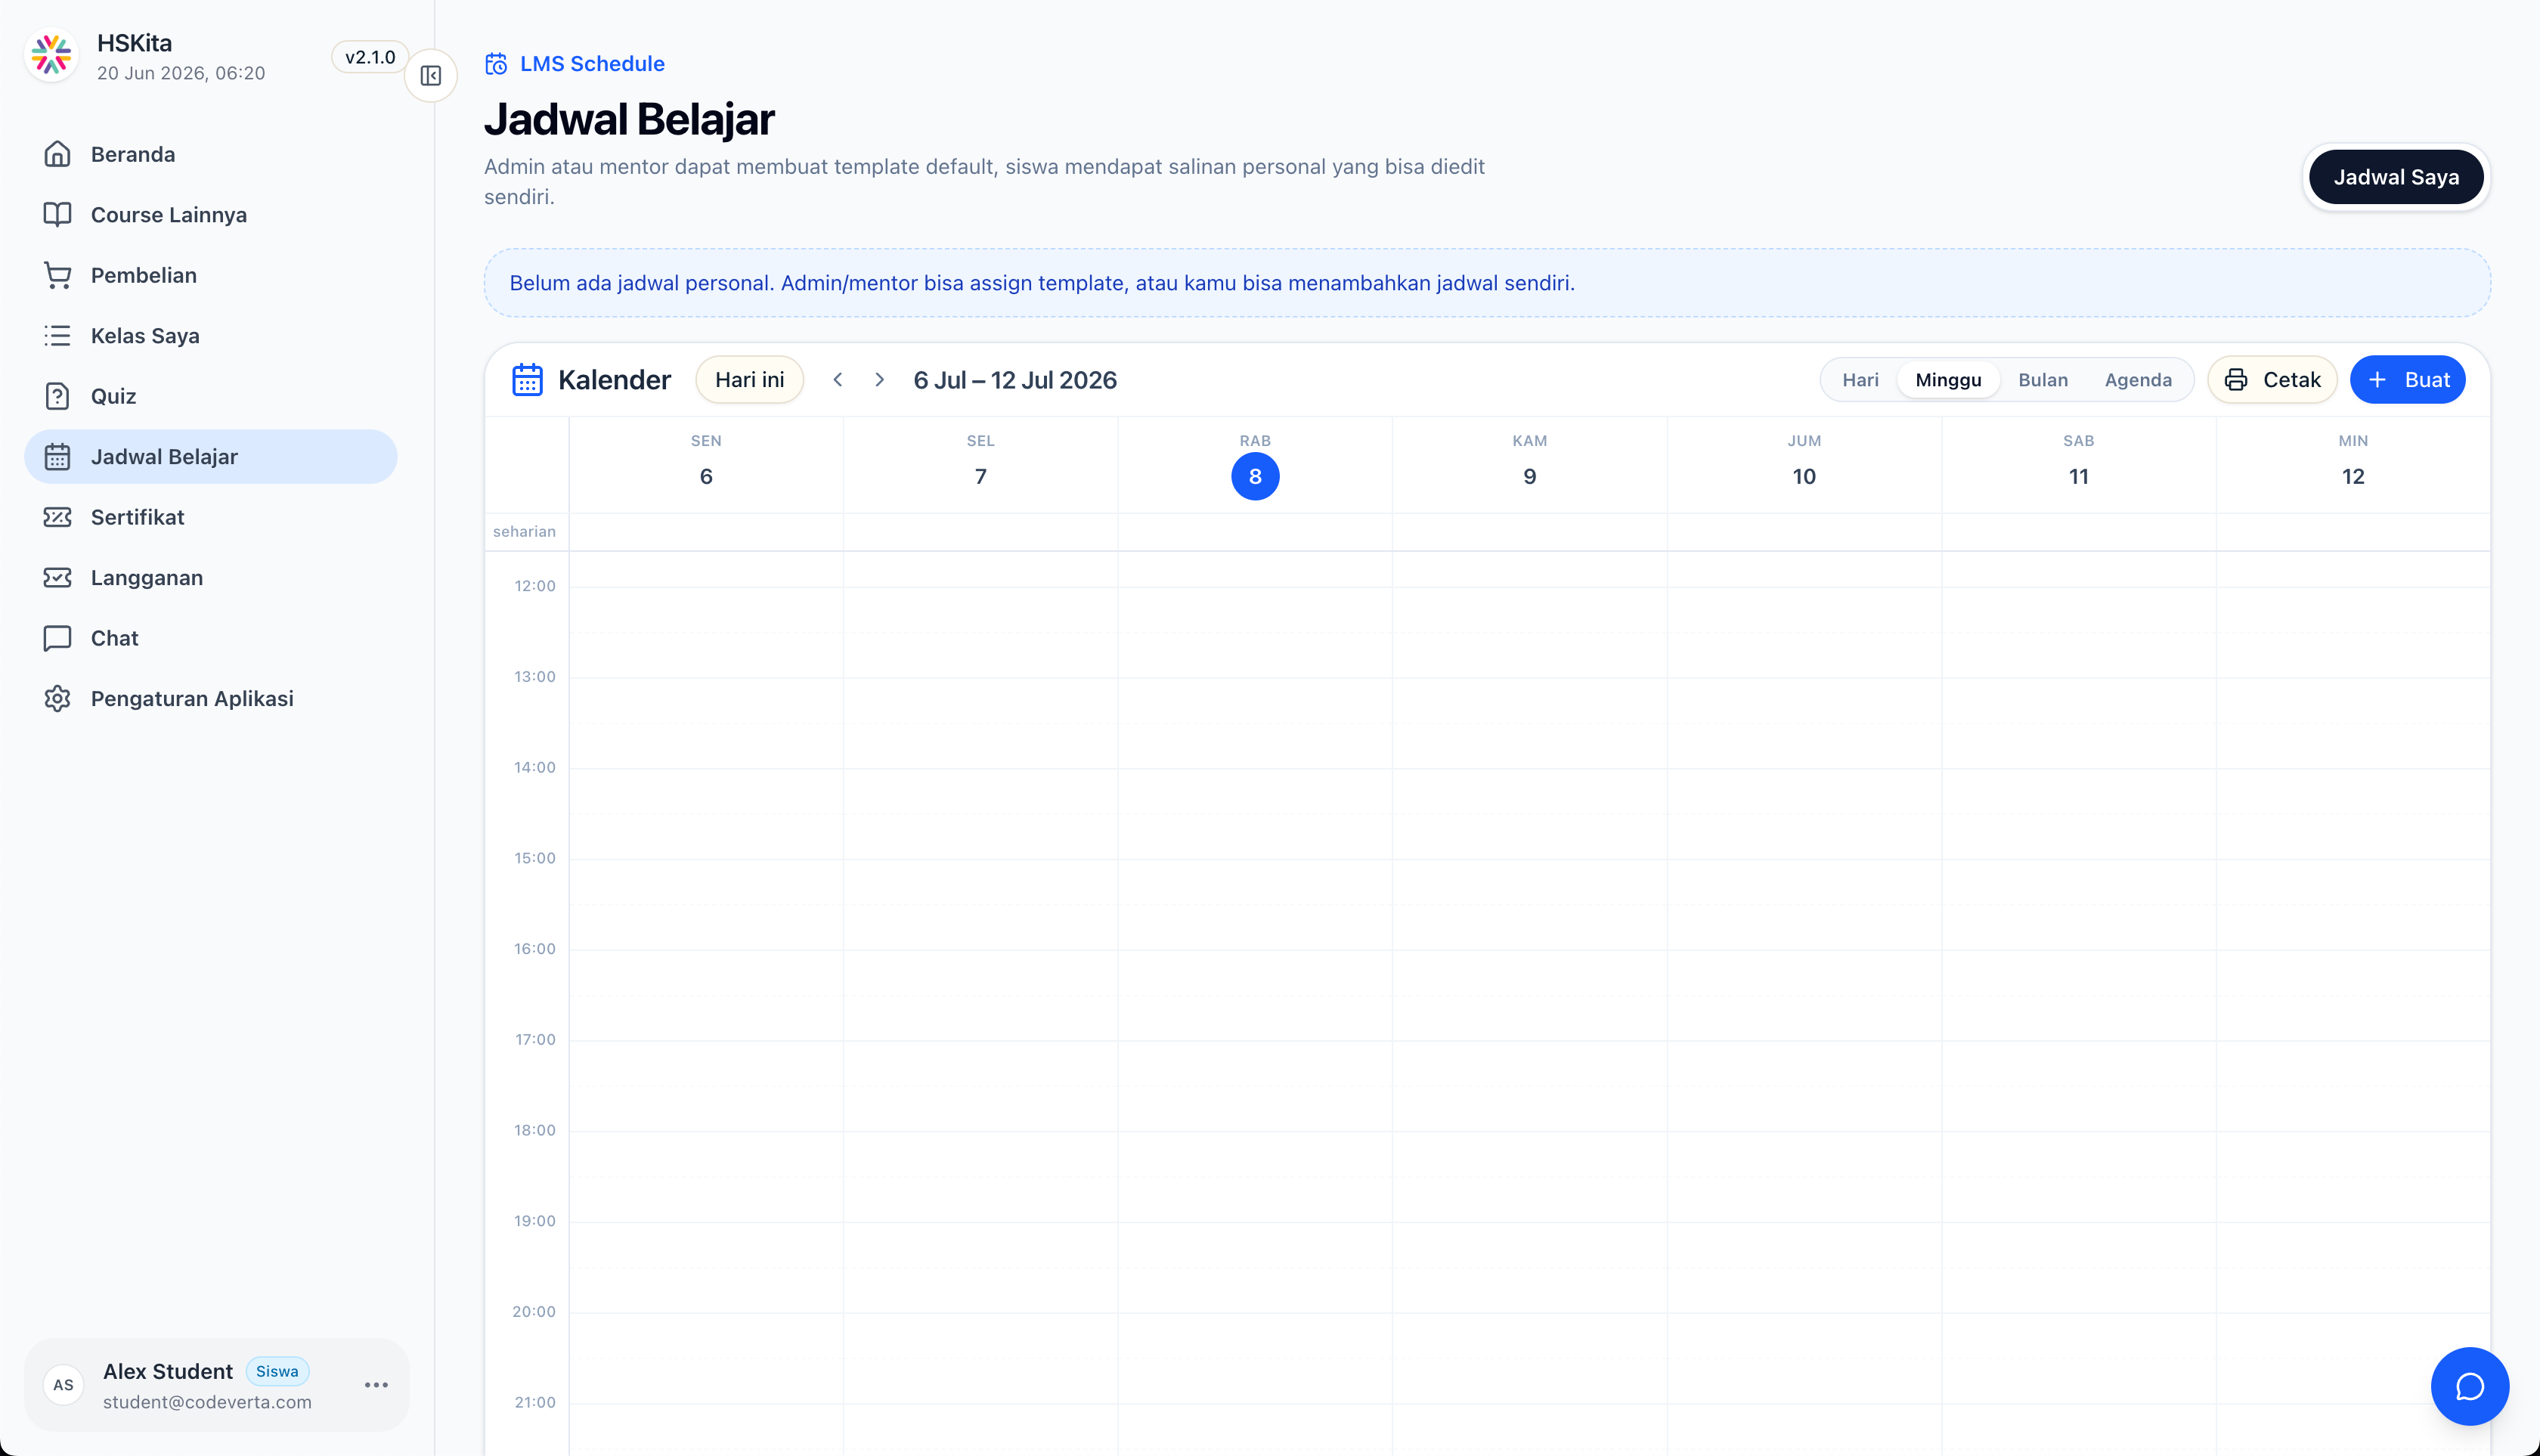Click the Jadwal Belajar calendar icon in sidebar
The height and width of the screenshot is (1456, 2540).
[57, 456]
